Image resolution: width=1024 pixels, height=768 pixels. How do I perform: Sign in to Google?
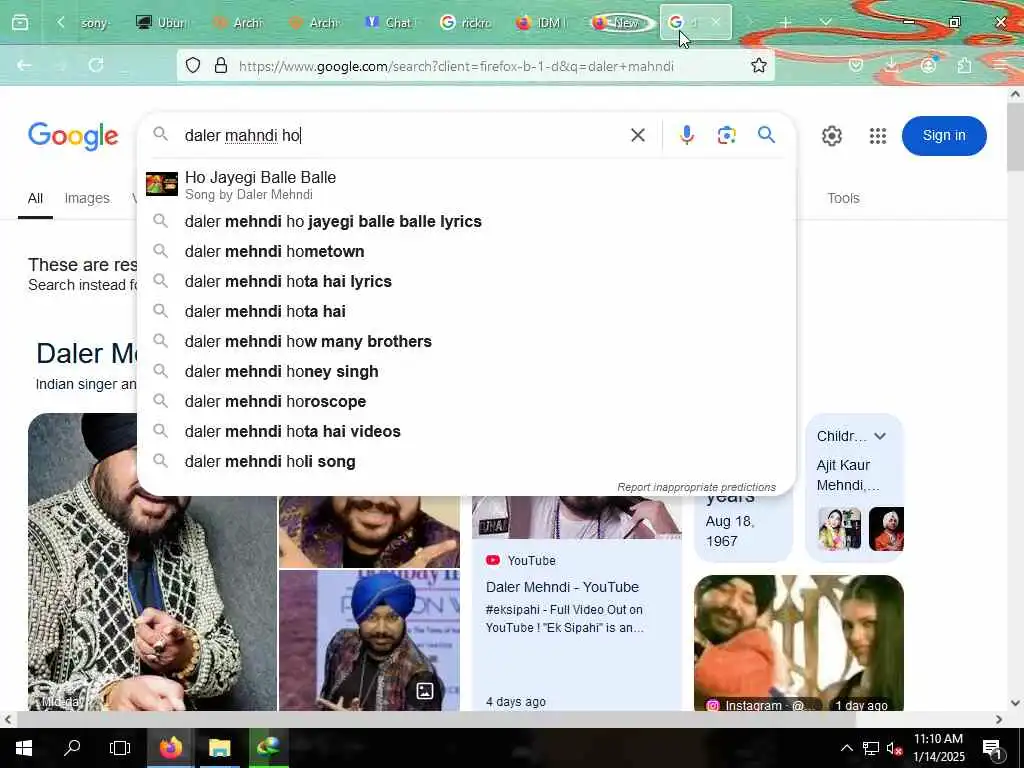point(944,136)
